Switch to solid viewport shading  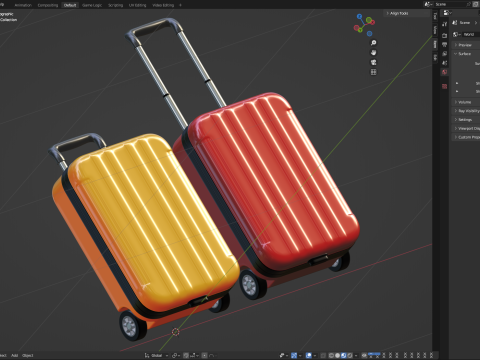click(x=337, y=356)
